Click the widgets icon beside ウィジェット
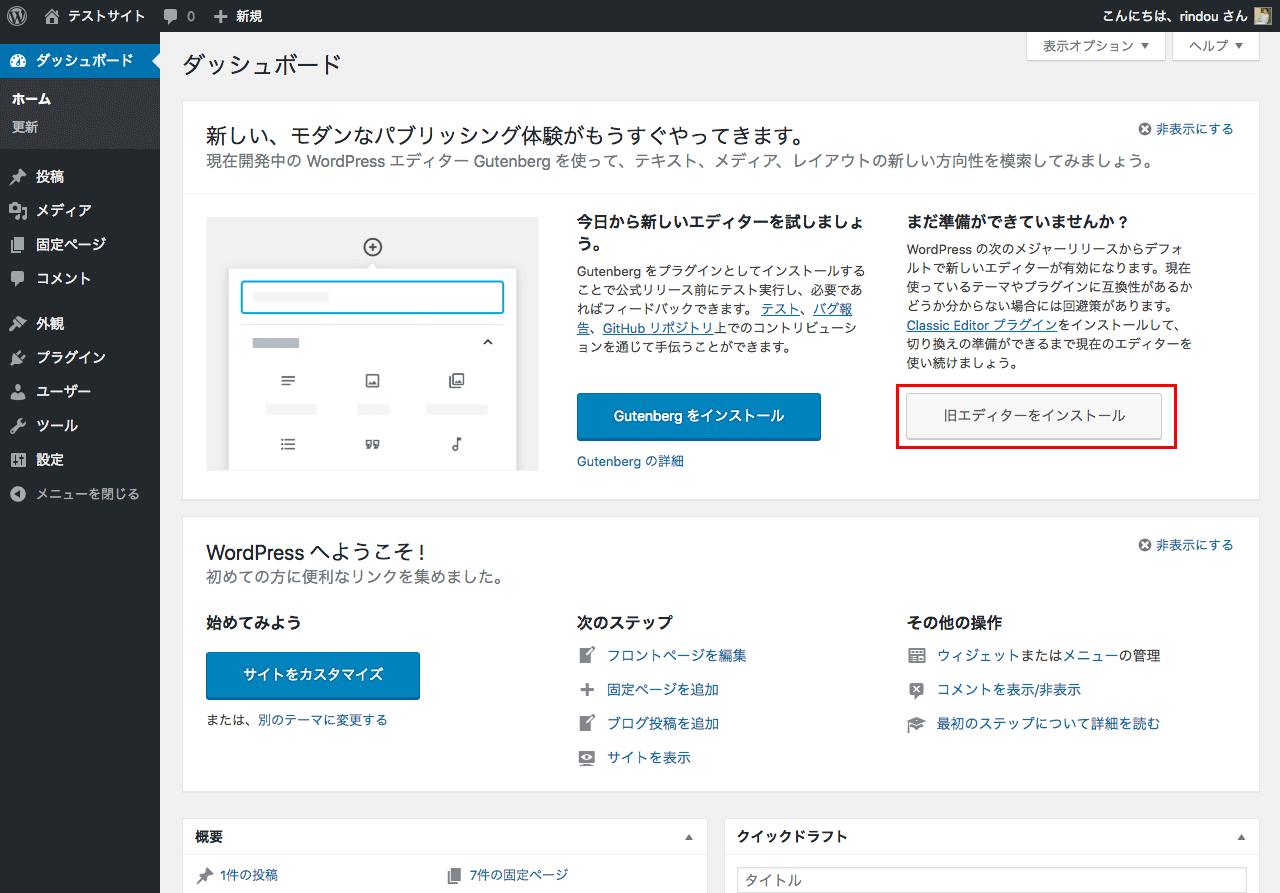Screen dimensions: 1280x893 coord(917,656)
